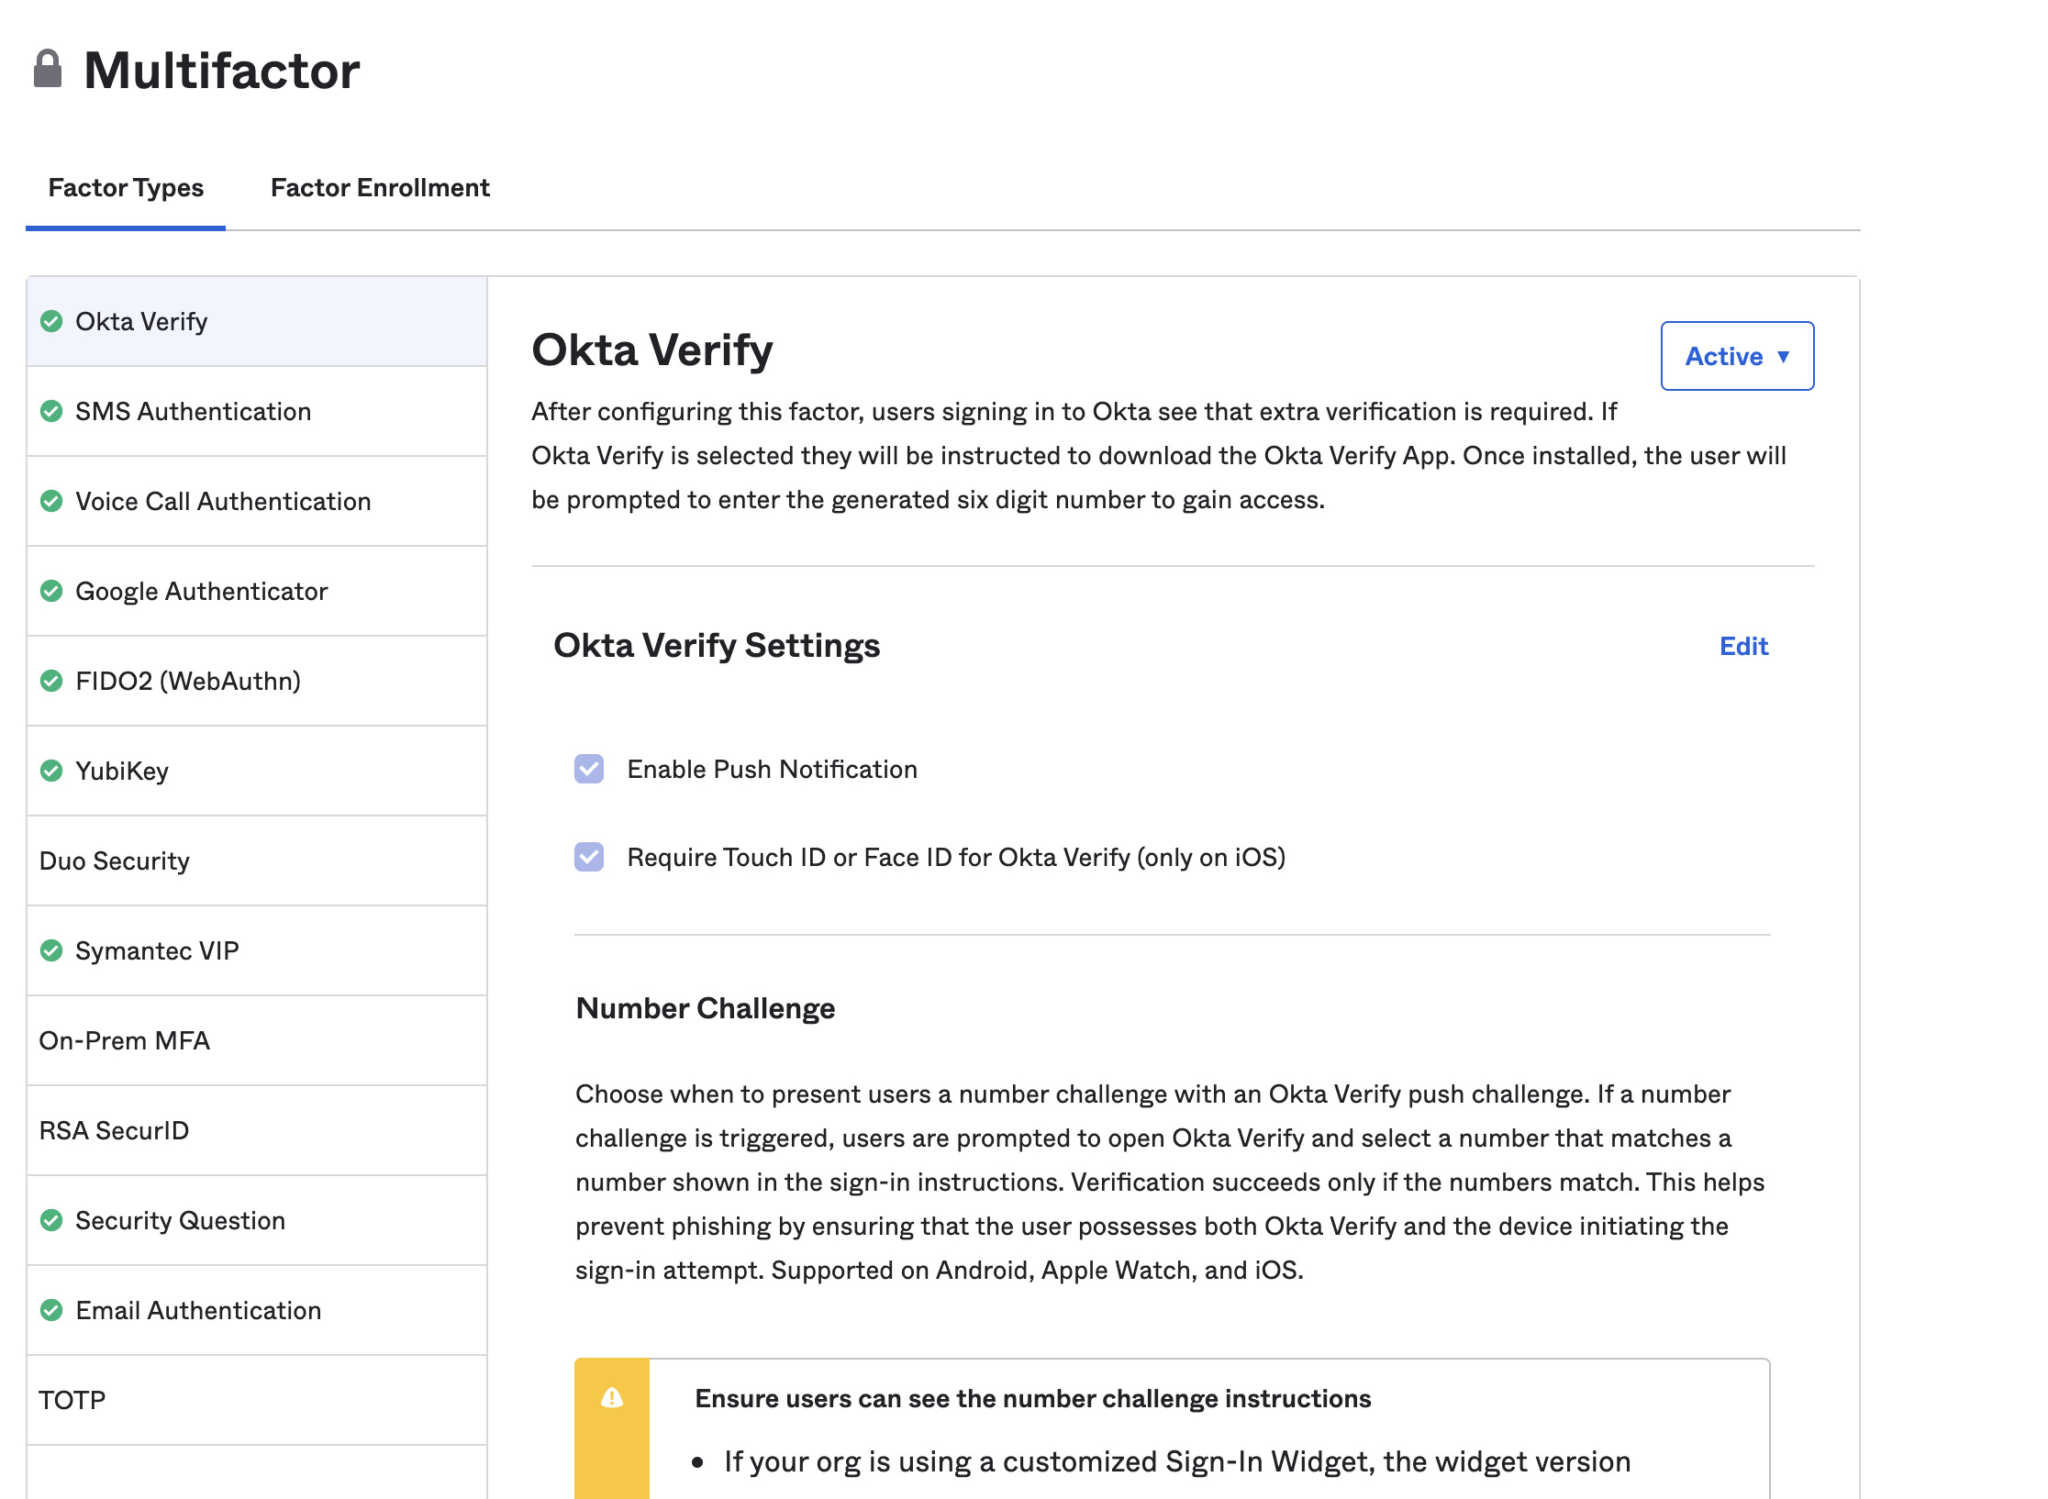Choose FIDO2 (WebAuthn) in factor list

pos(188,681)
